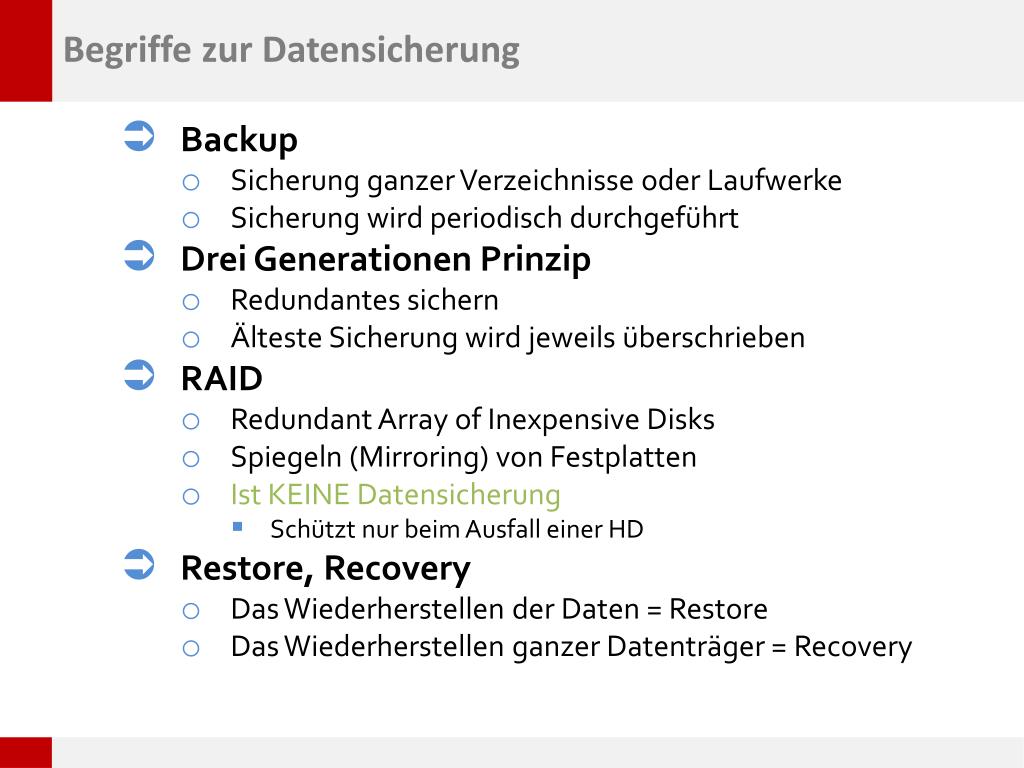The height and width of the screenshot is (768, 1024).
Task: Click the text Redundant Array of Inexpensive Disks
Action: point(473,420)
